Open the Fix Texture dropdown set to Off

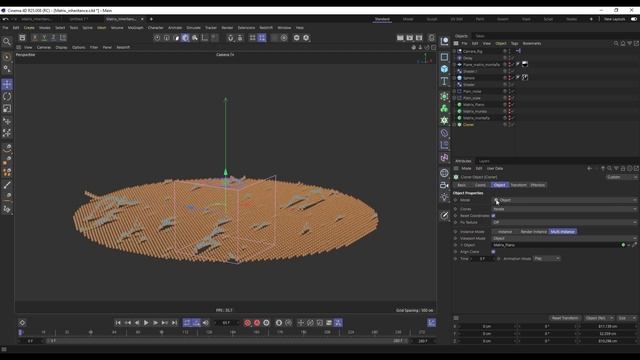[564, 222]
